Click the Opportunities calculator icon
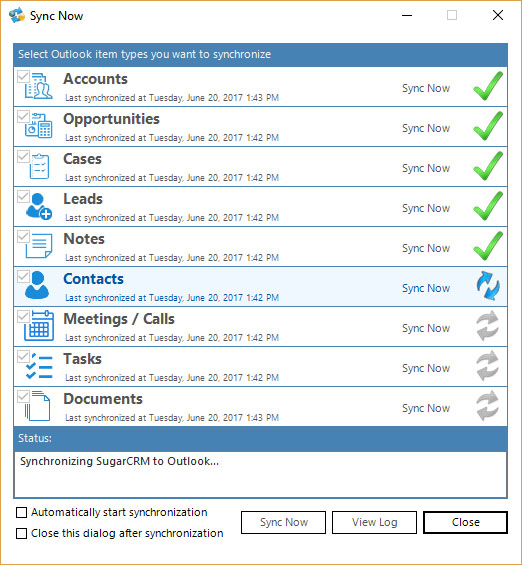 [x=39, y=126]
